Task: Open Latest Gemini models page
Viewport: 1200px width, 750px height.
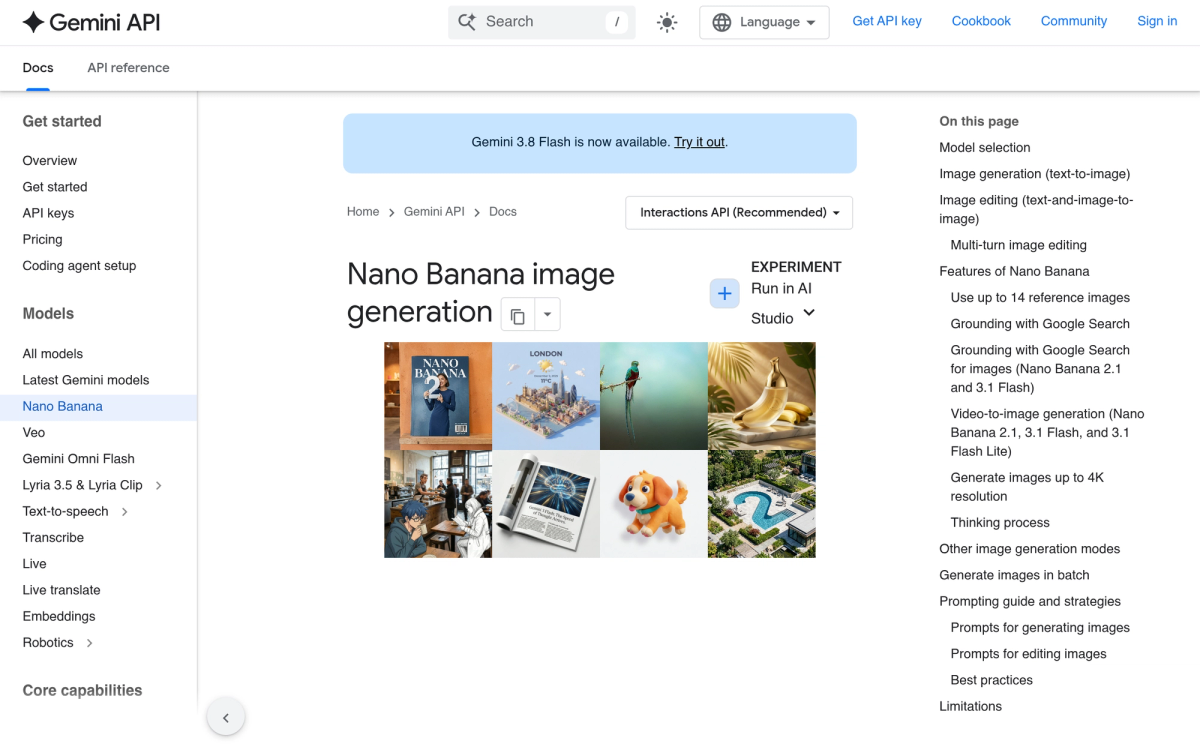Action: pos(86,380)
